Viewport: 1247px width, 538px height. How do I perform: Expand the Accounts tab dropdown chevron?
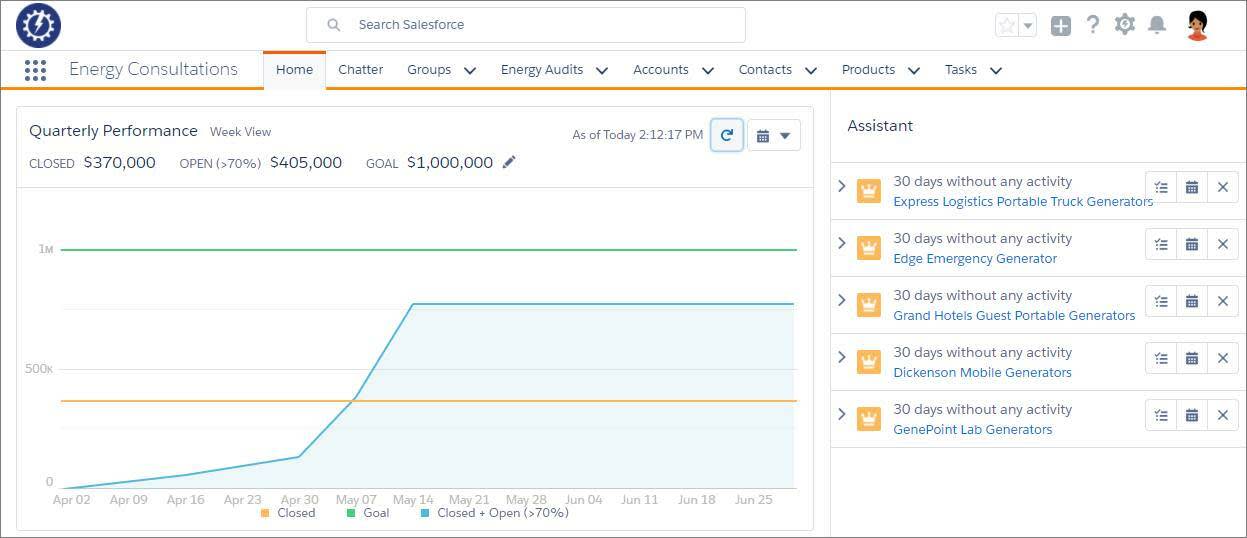tap(708, 71)
